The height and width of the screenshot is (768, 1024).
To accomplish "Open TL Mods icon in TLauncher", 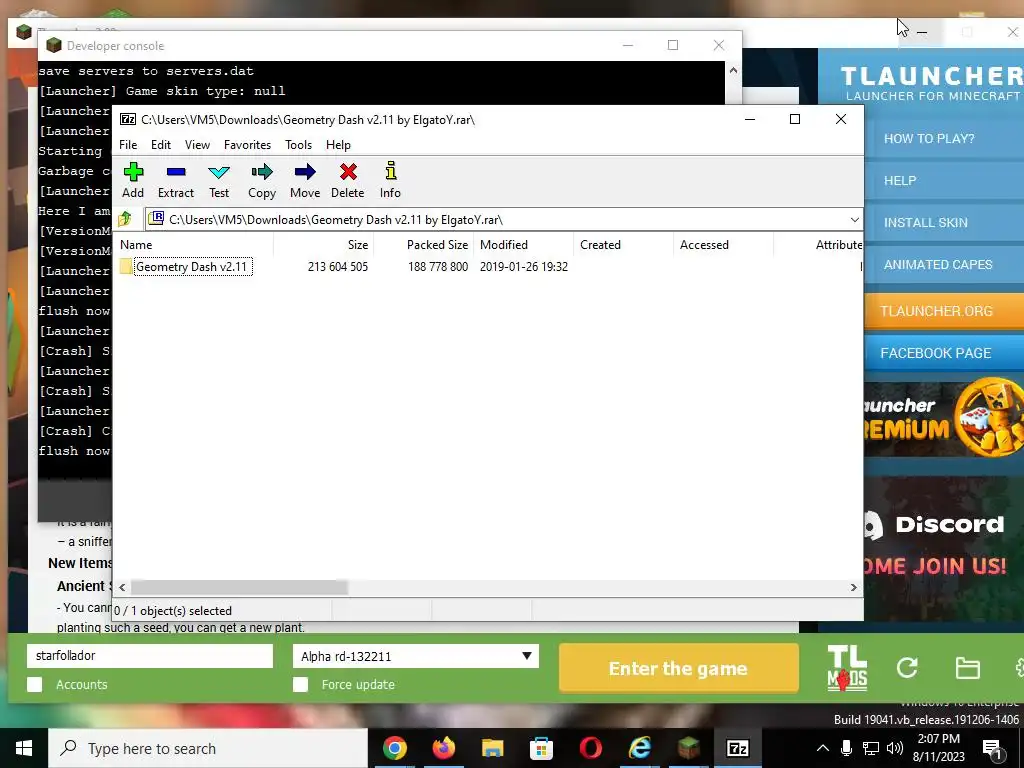I will point(847,668).
